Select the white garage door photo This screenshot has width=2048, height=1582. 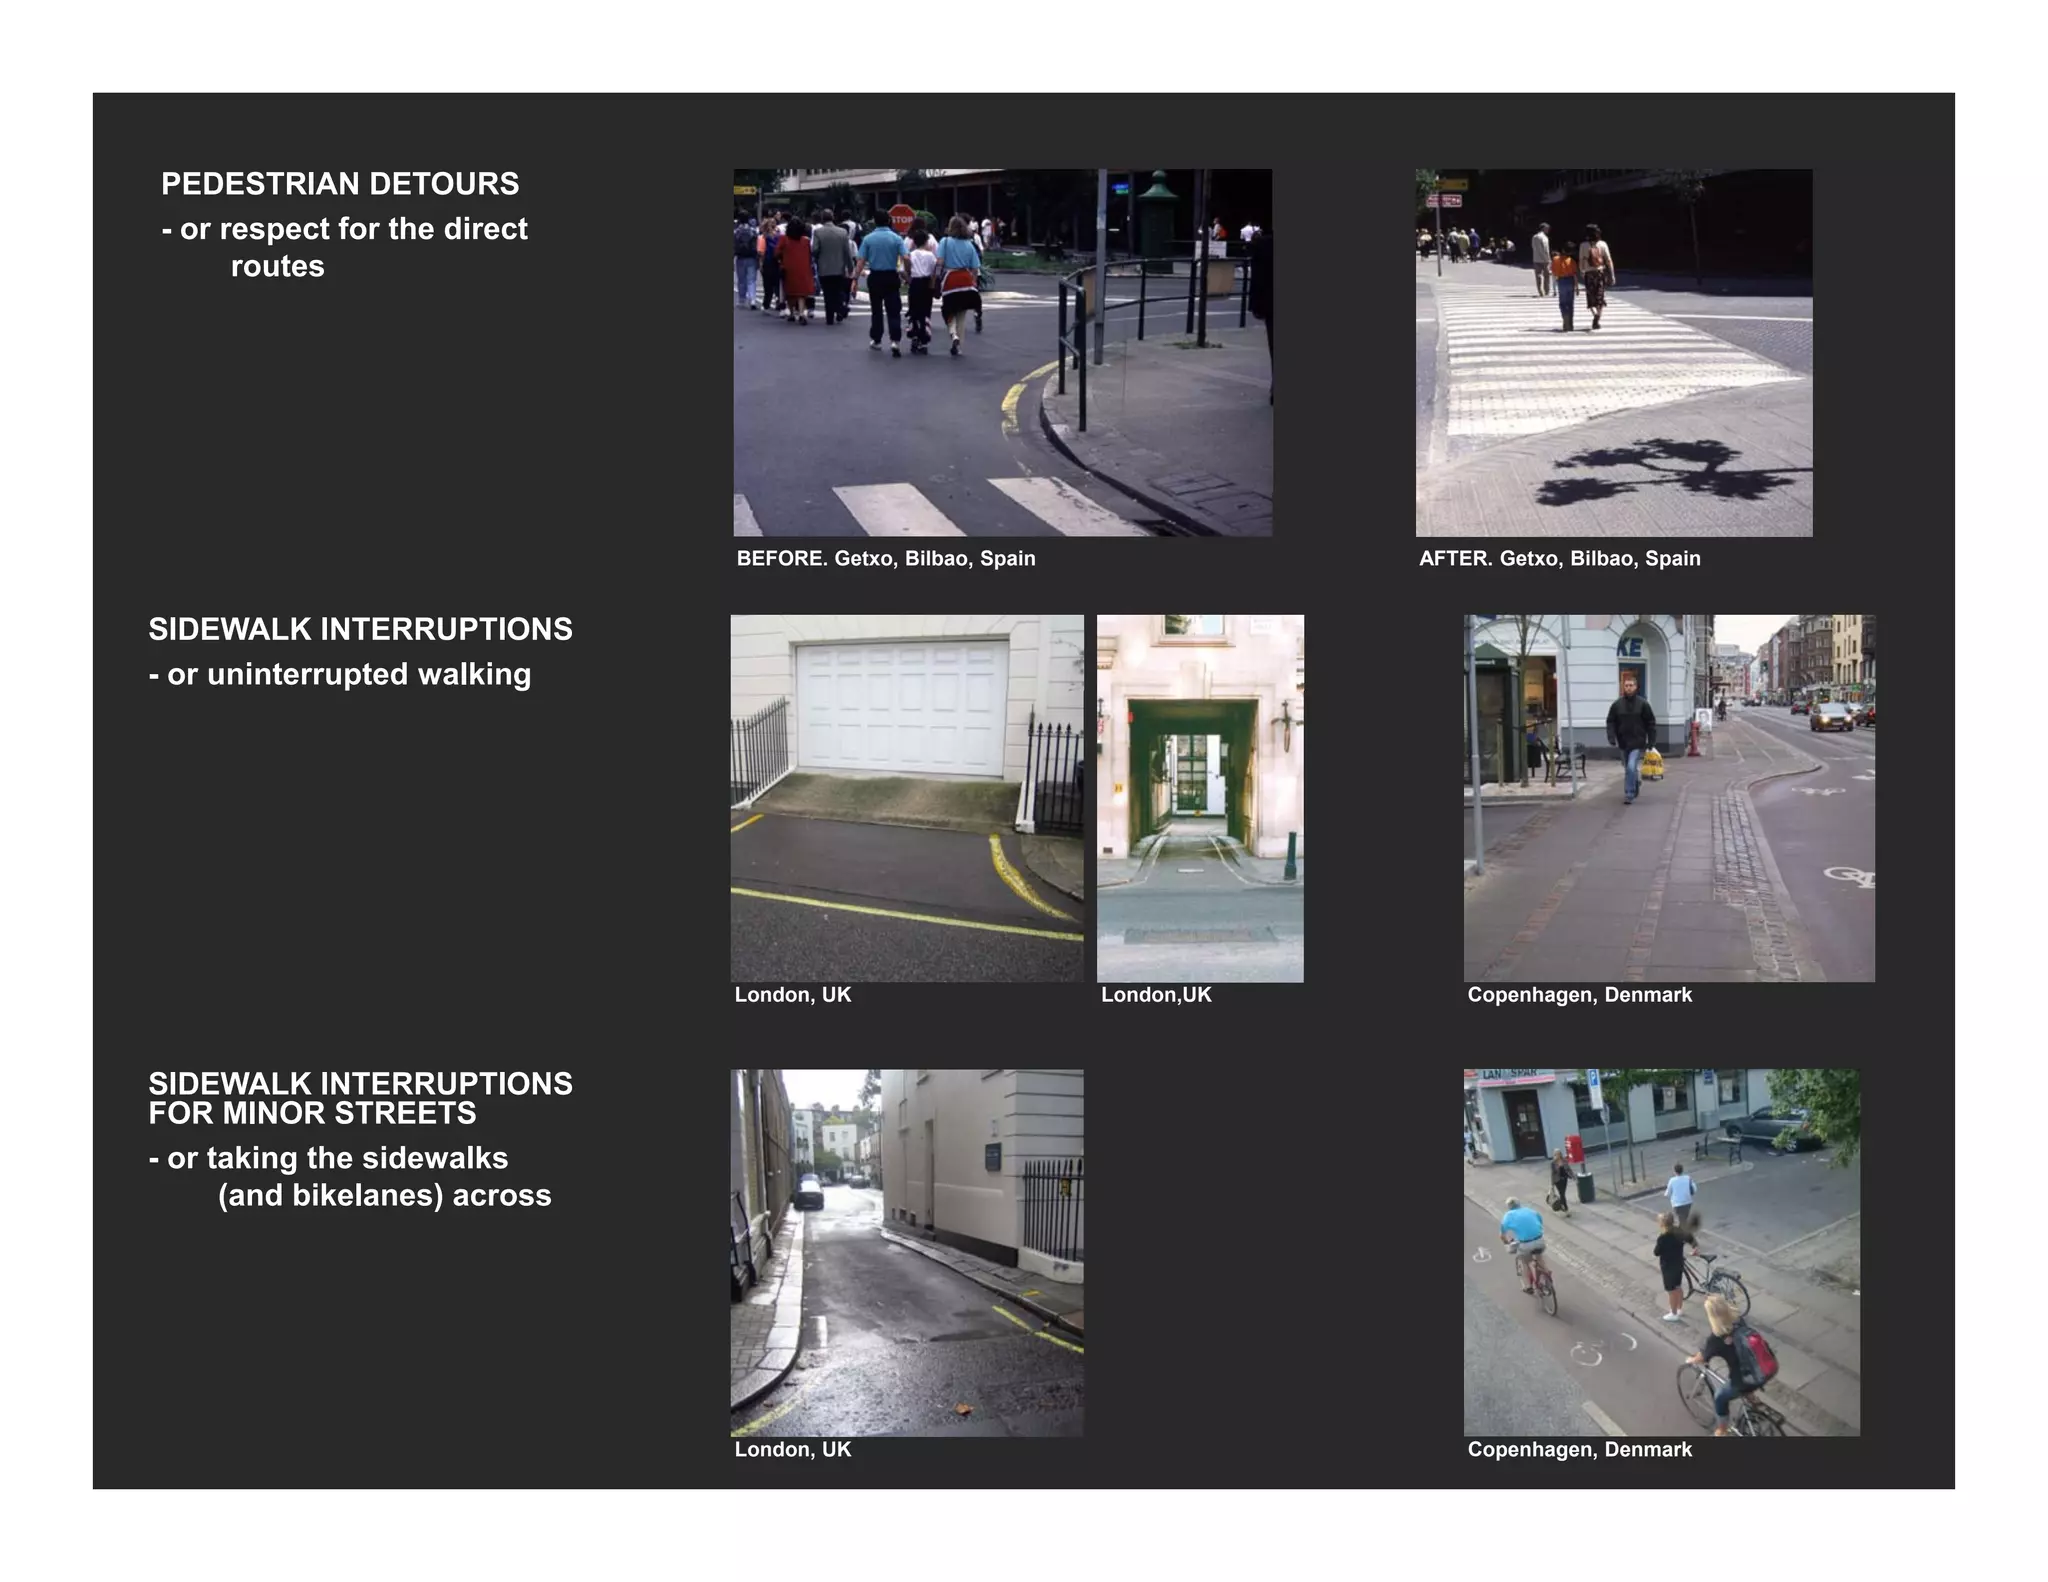pos(906,797)
